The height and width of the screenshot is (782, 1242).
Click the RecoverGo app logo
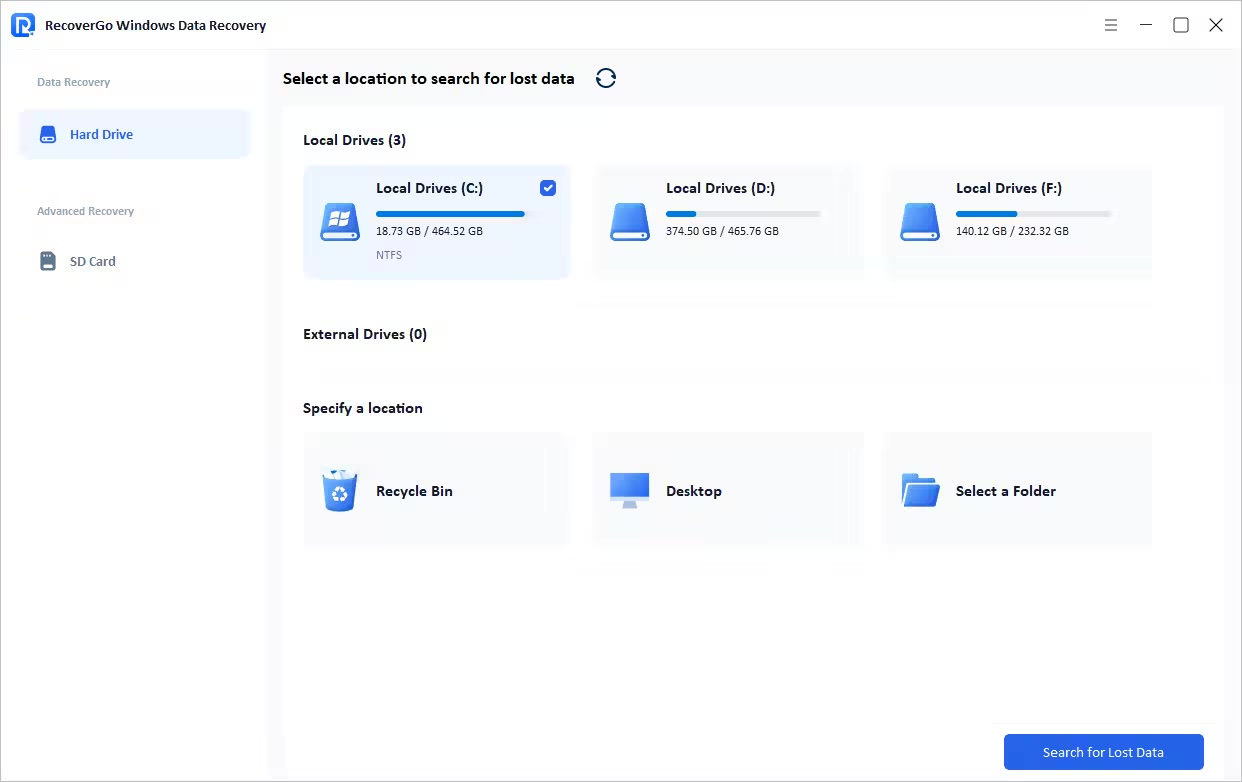(23, 25)
